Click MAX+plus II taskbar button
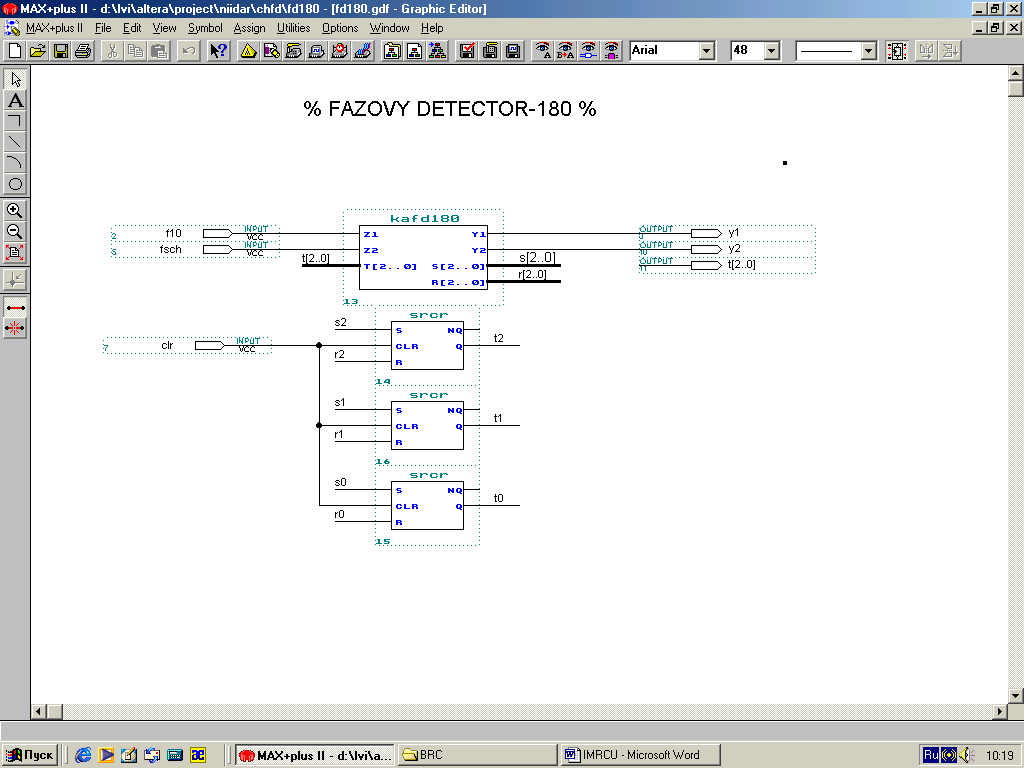 pyautogui.click(x=315, y=755)
